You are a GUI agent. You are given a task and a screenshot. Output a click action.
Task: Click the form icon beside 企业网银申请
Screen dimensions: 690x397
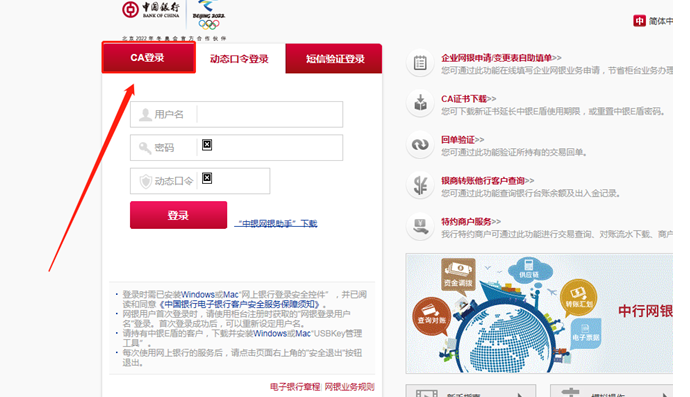point(420,63)
